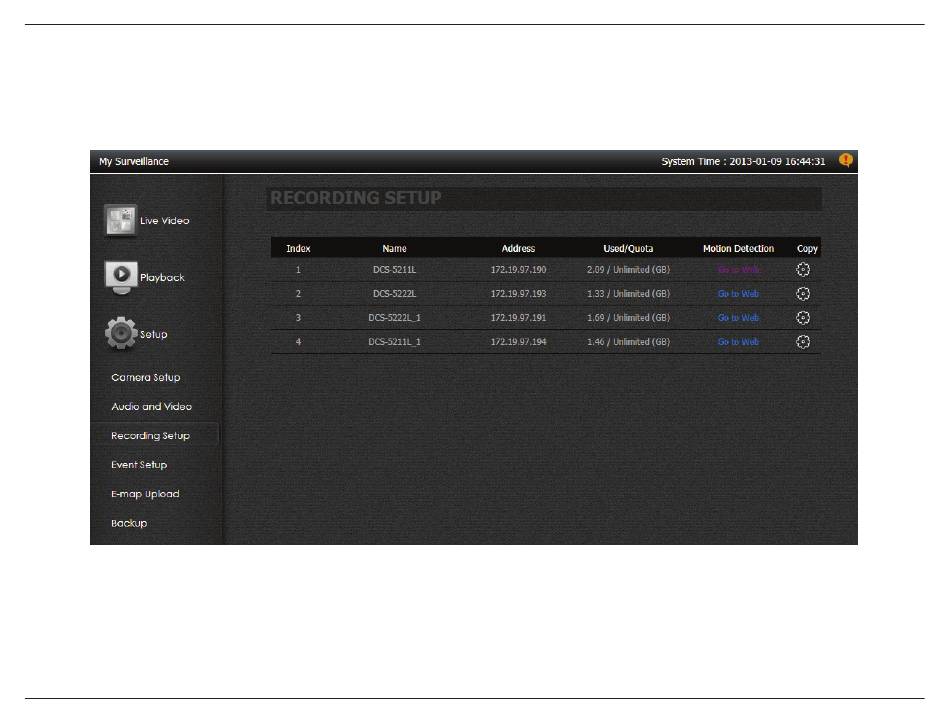Open Audio and Video settings
Screen dimensions: 950x725
click(x=151, y=406)
